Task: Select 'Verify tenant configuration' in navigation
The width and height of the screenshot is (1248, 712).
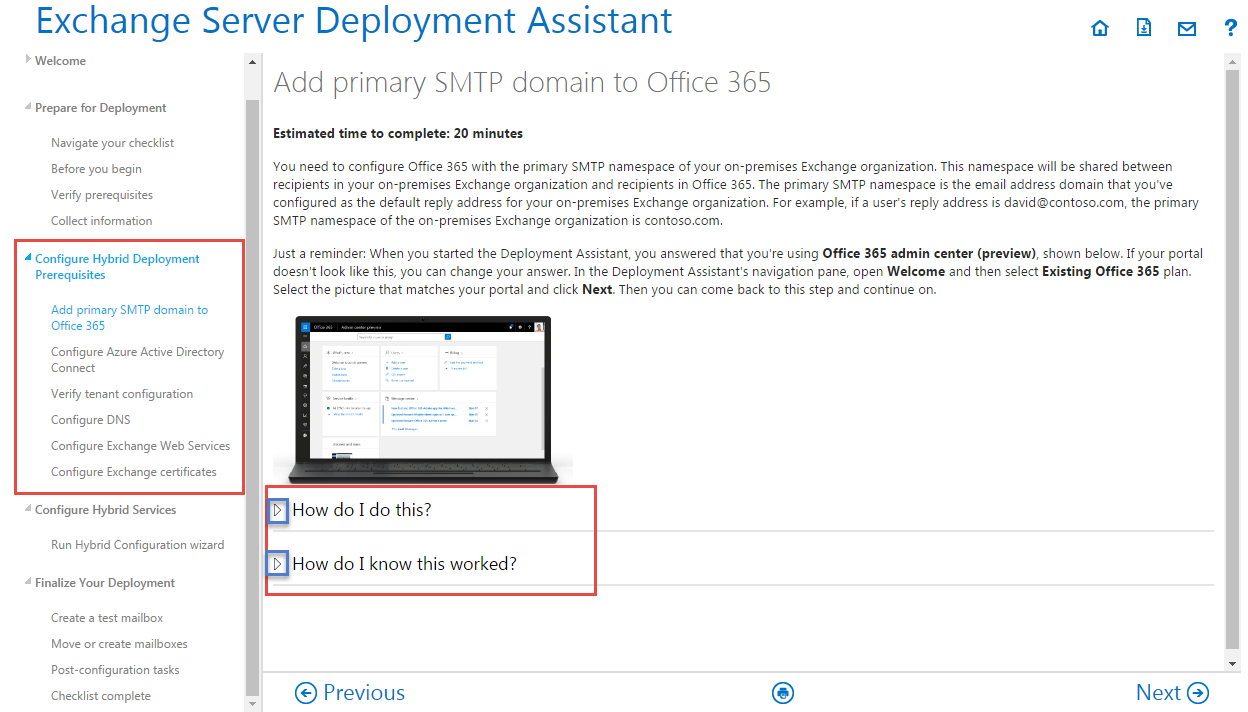Action: pos(122,394)
